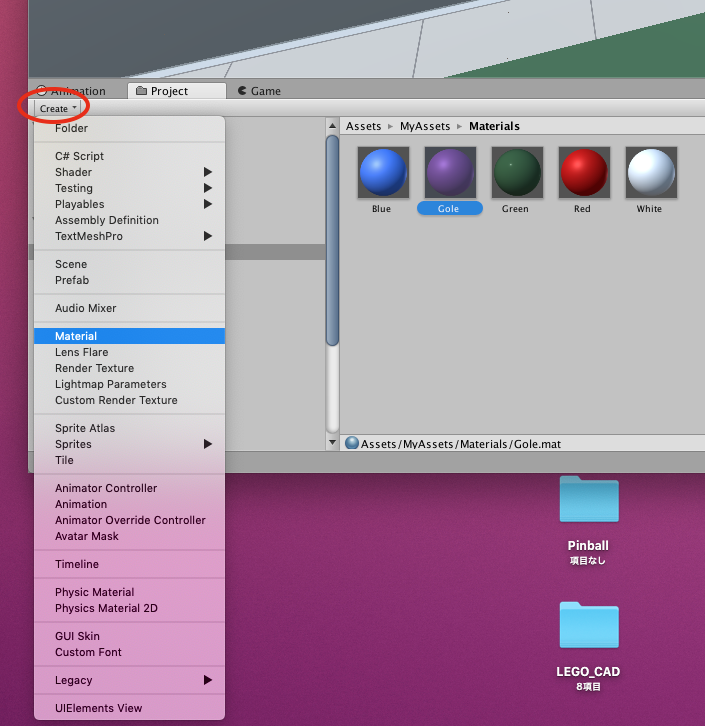Screen dimensions: 705x726
Task: Click Materials in the breadcrumb path
Action: (494, 126)
